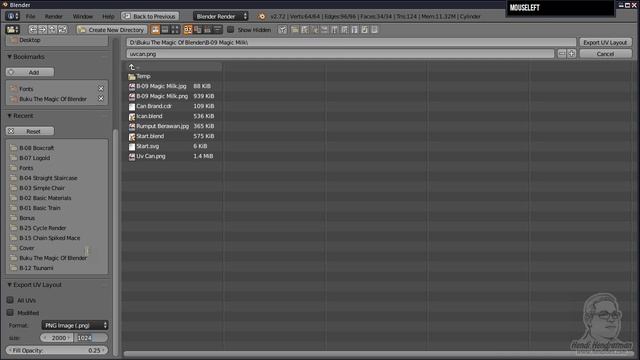Open the B-08 Boxcraft recent folder
Image resolution: width=640 pixels, height=360 pixels.
coord(36,148)
